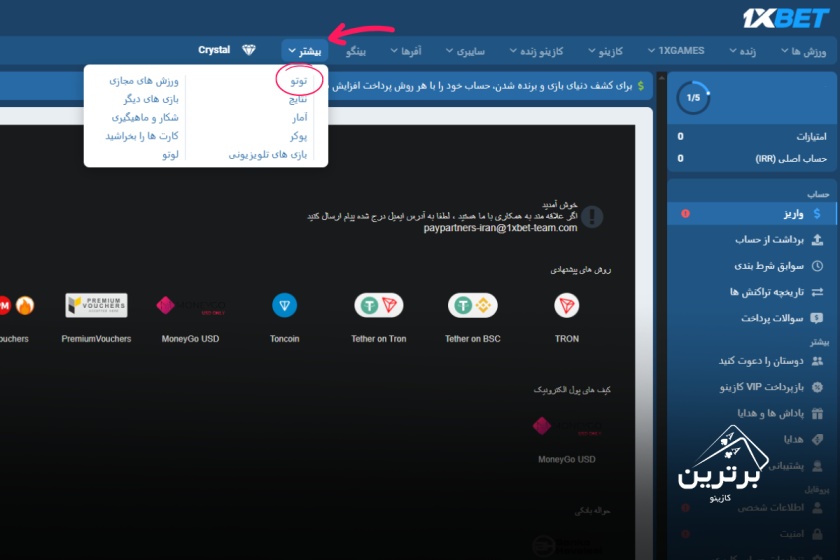Screen dimensions: 840x560
Task: Click the tag icon for هدایا
Action: [817, 439]
